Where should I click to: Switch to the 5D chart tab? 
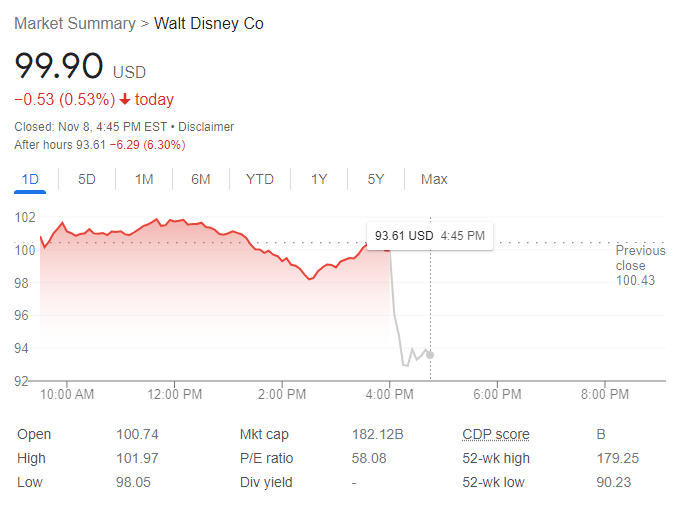click(87, 179)
